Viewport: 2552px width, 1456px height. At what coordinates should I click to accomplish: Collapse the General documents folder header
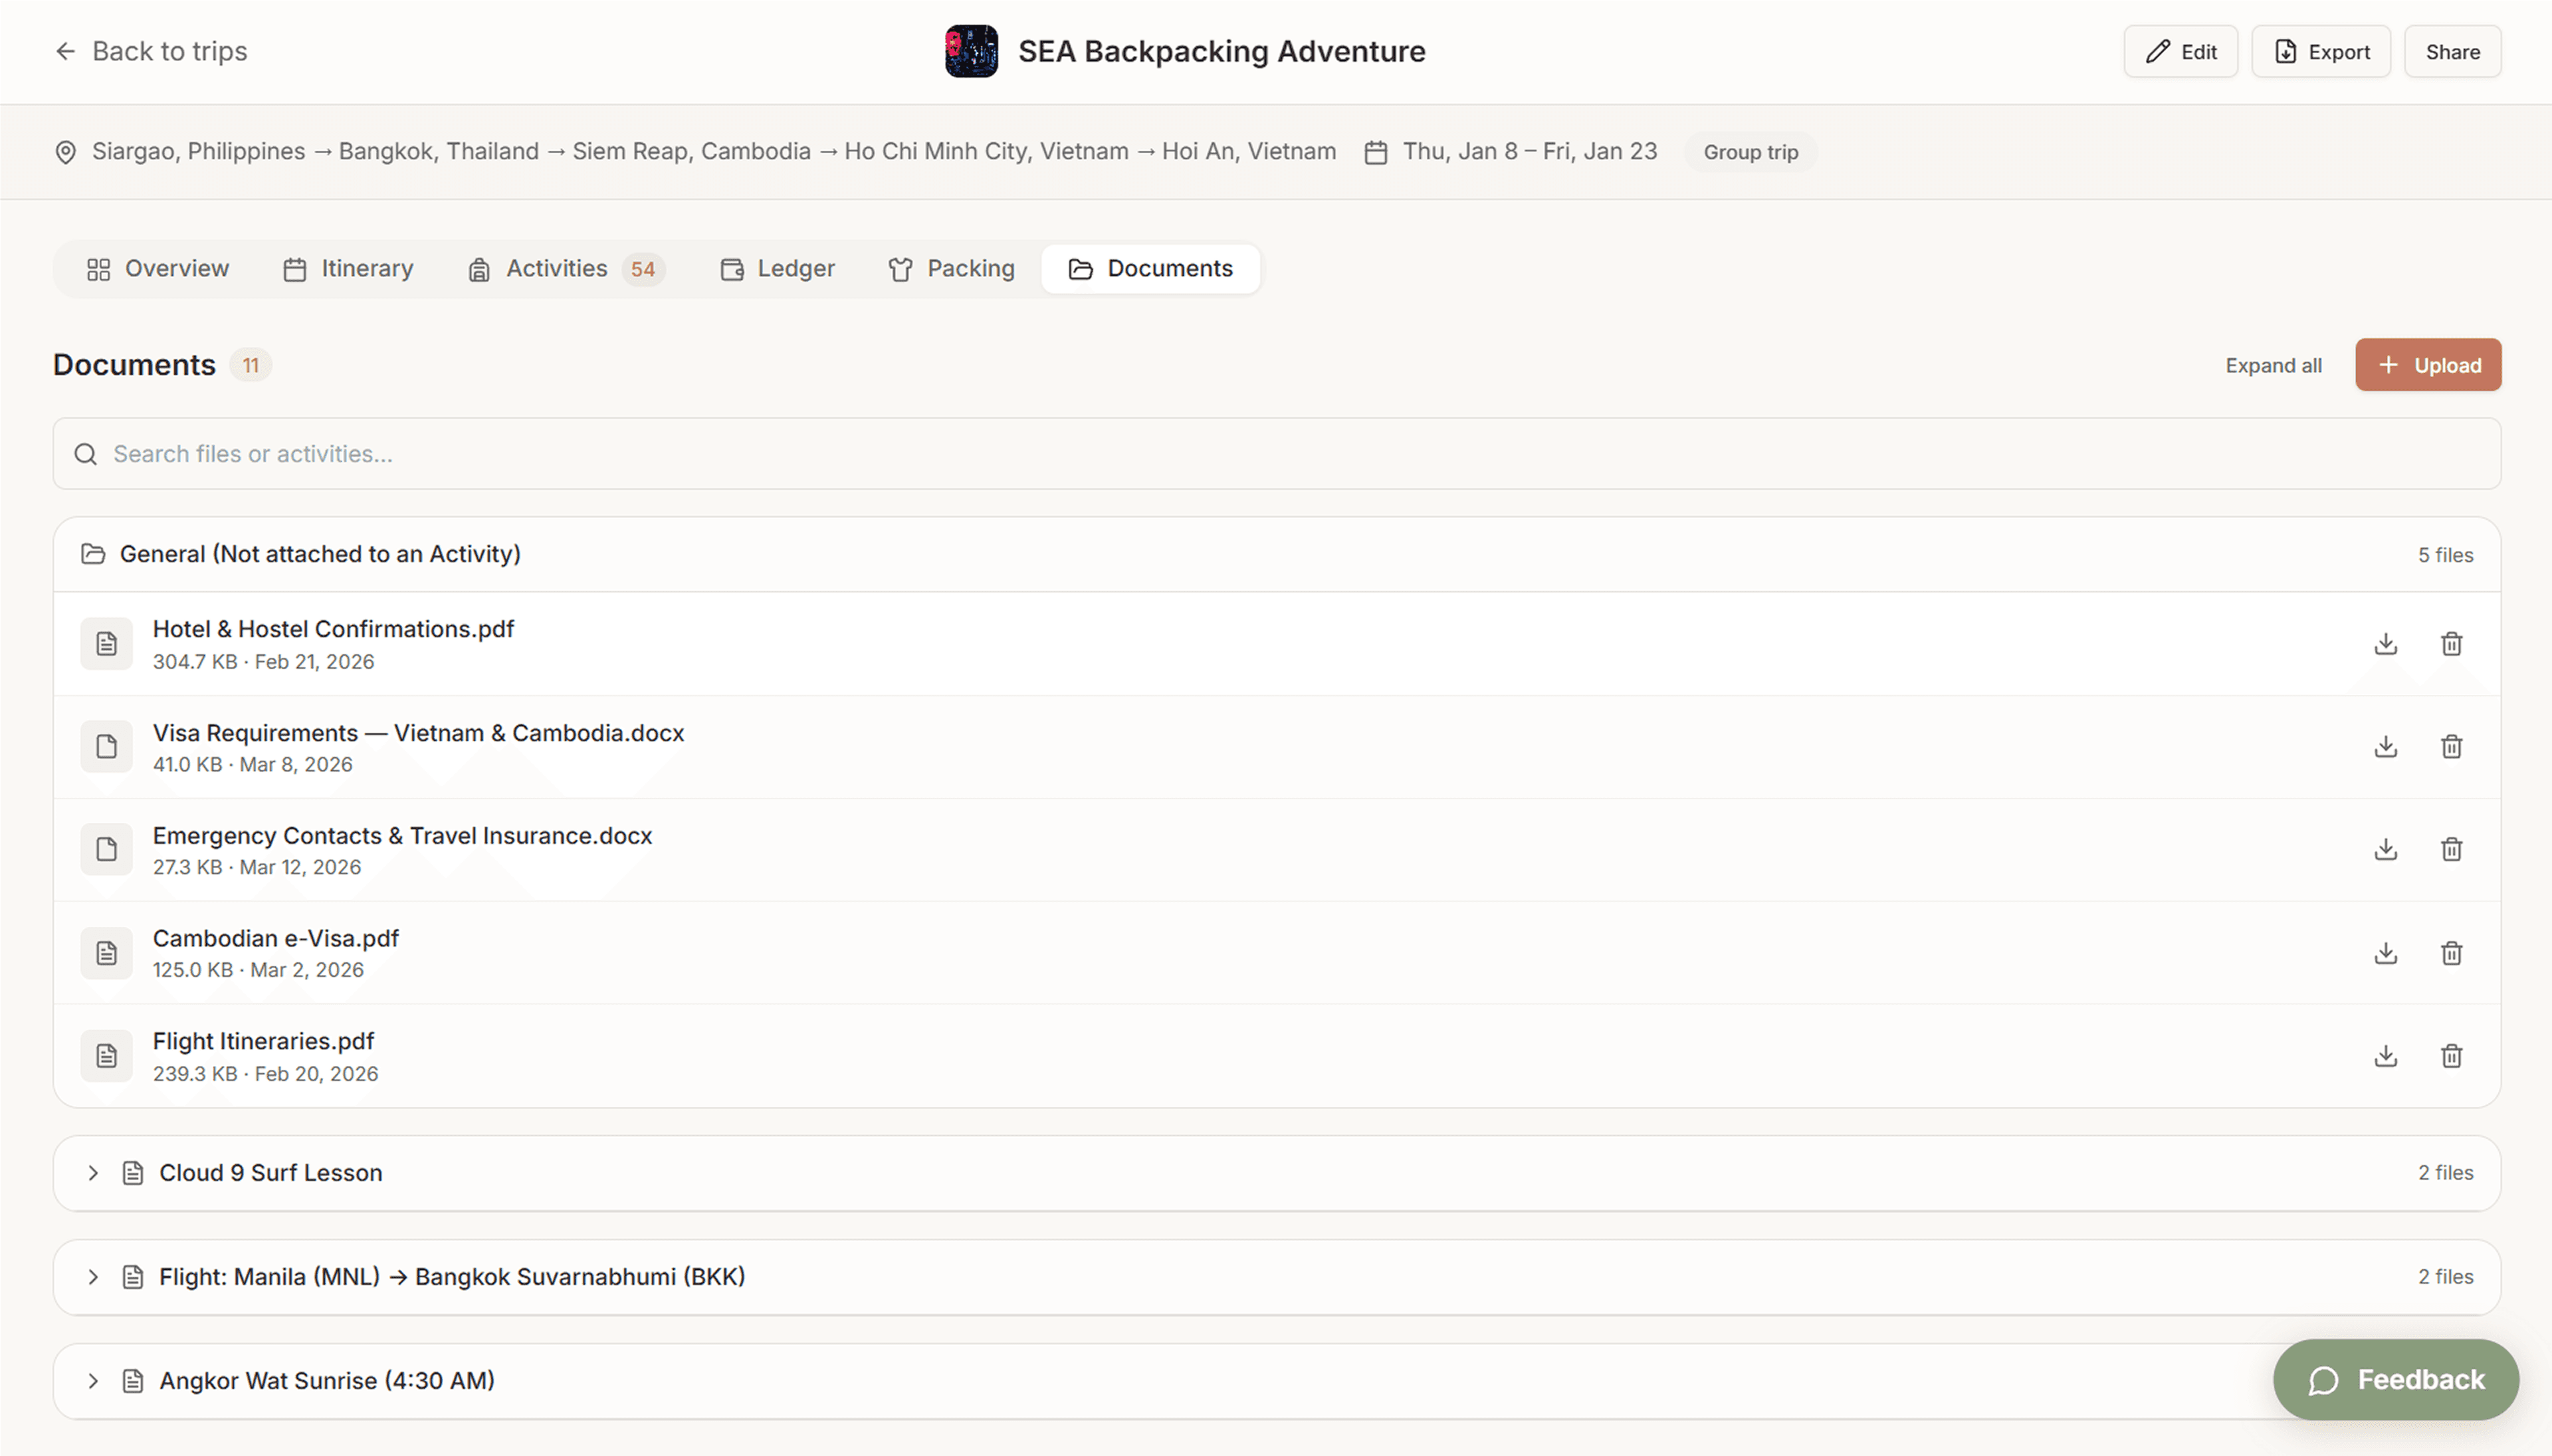320,554
